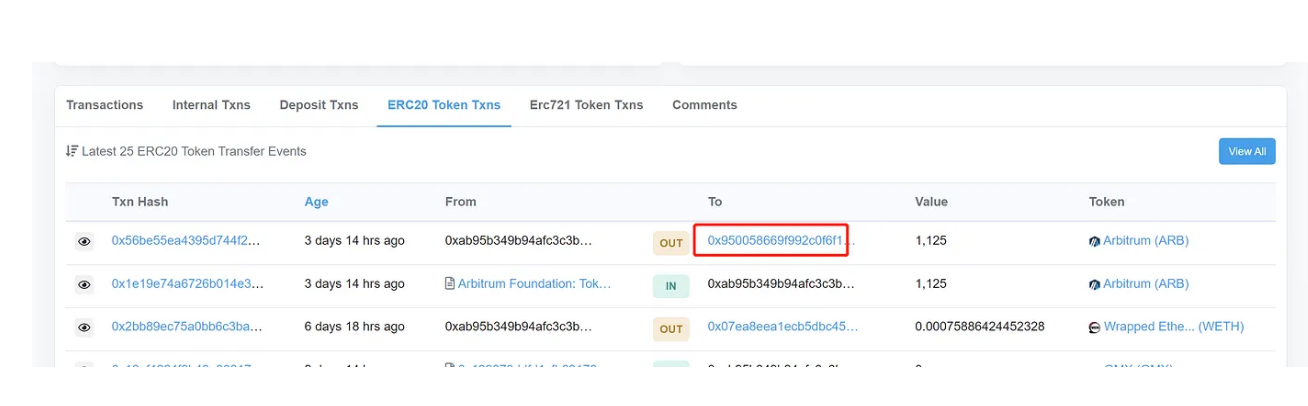Screen dimensions: 1308x406
Task: Open Arbitrum Foundation: Tok sender link
Action: [x=534, y=284]
